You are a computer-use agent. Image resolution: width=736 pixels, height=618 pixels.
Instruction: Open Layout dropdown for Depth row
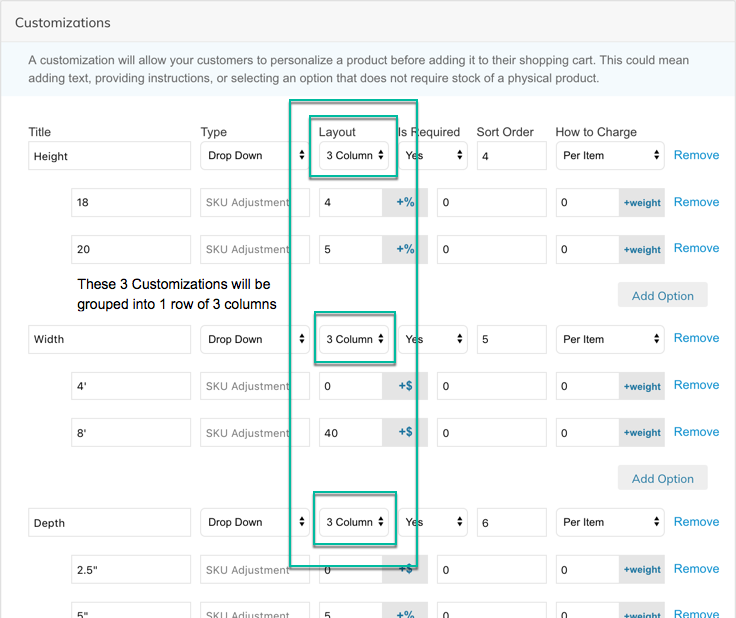point(354,522)
